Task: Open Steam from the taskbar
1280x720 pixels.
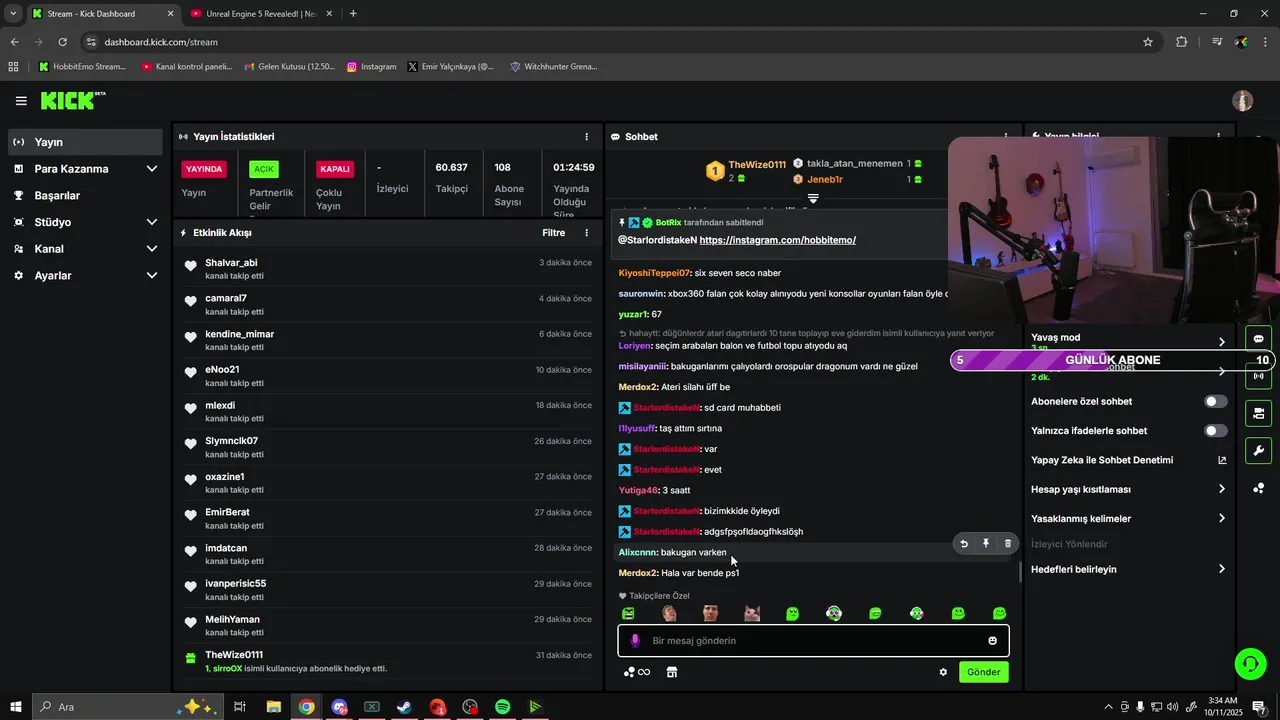Action: point(405,707)
